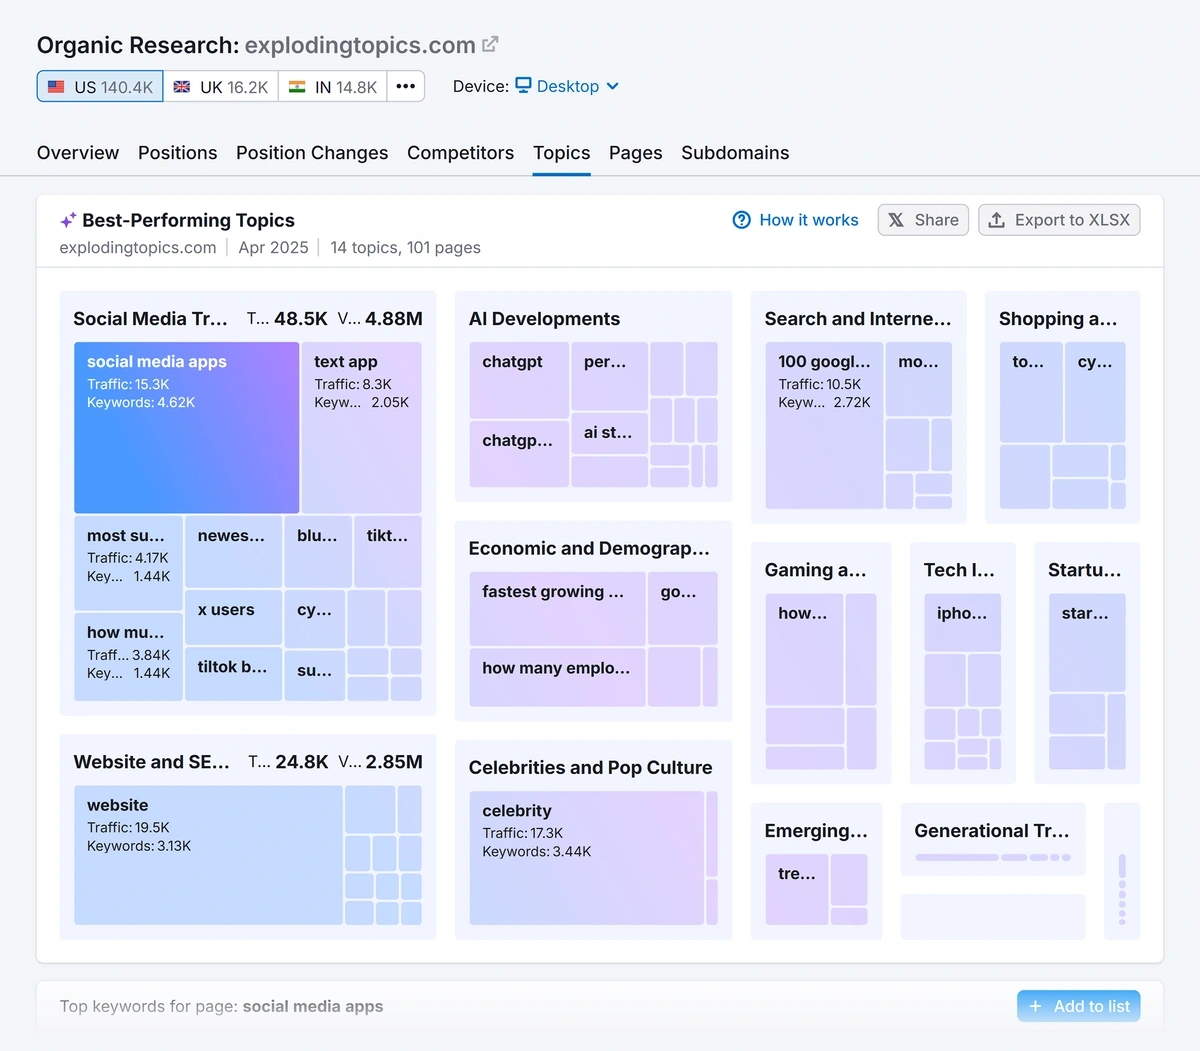Click the desktop monitor icon
1200x1051 pixels.
click(x=523, y=86)
